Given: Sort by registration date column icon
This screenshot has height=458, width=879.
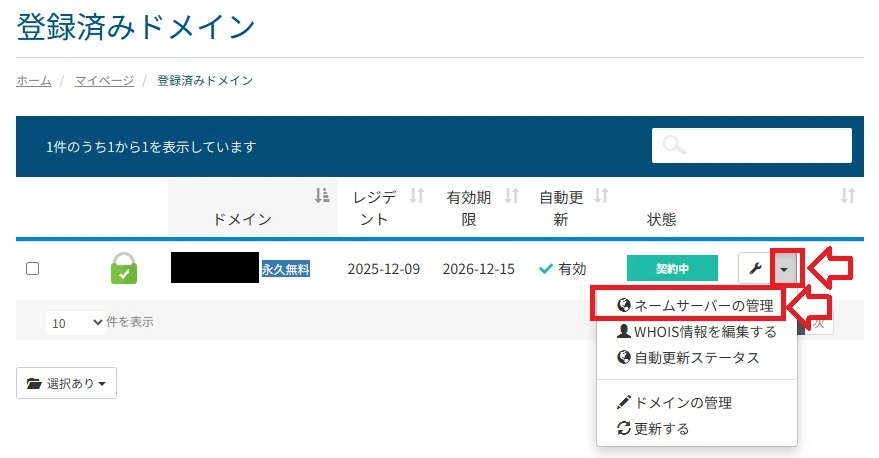Looking at the screenshot, I should click(417, 196).
